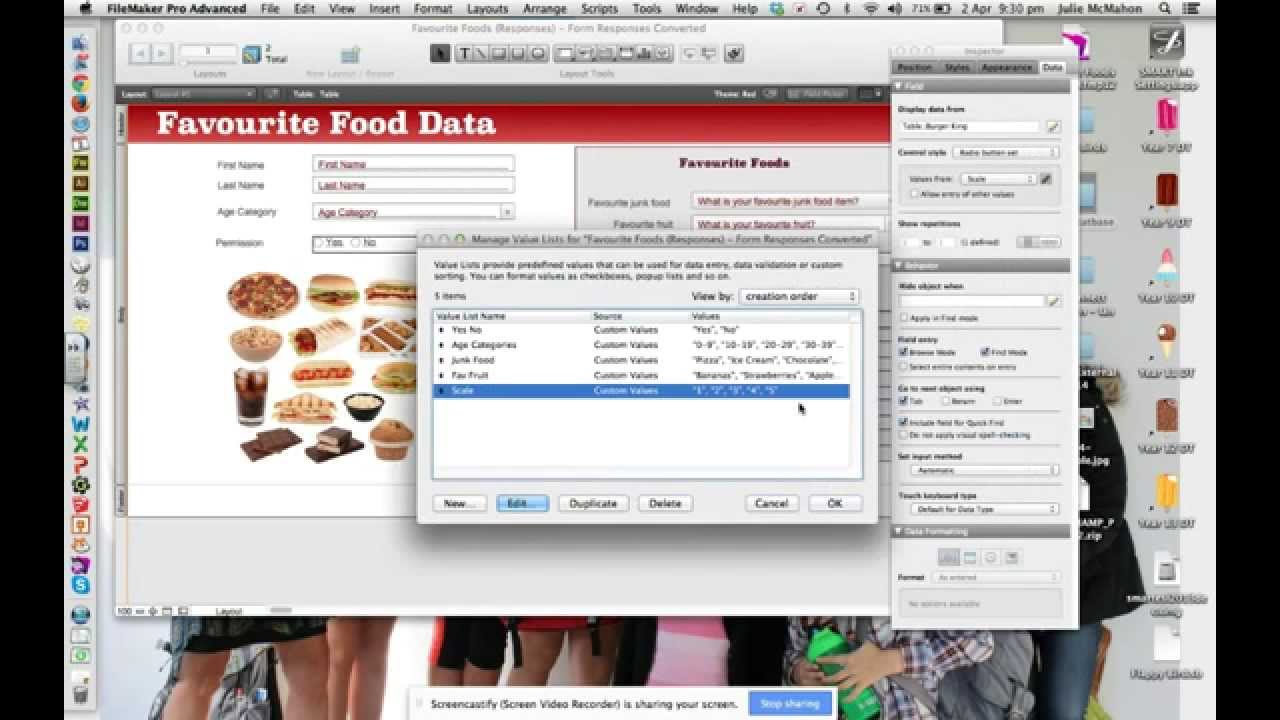The height and width of the screenshot is (720, 1280).
Task: Collapse the Behavior section in Inspector
Action: [x=898, y=266]
